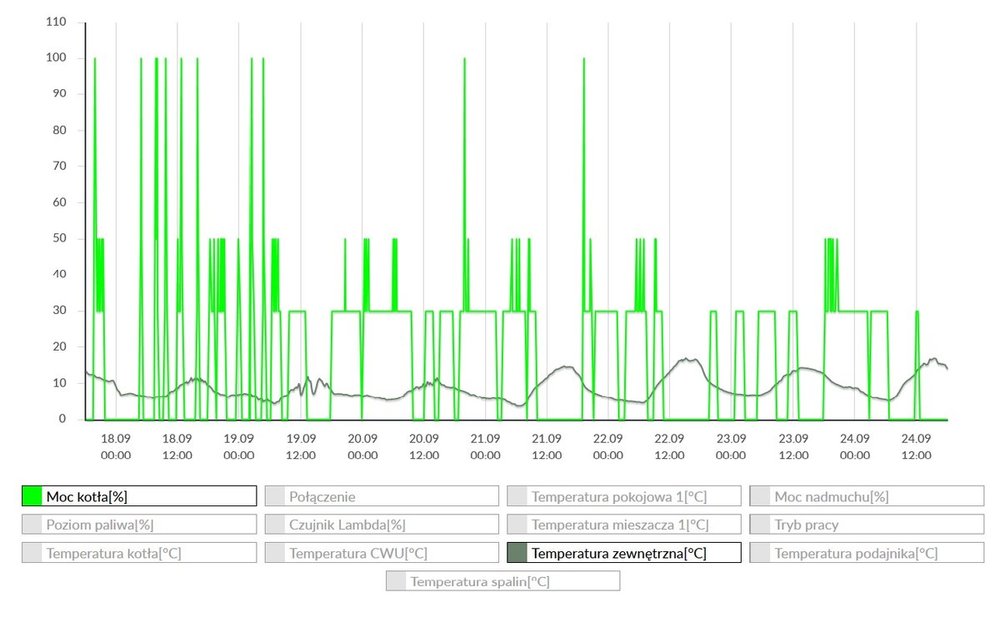This screenshot has height=642, width=1000.
Task: Click the gray swatch beside Połączenie
Action: 275,497
